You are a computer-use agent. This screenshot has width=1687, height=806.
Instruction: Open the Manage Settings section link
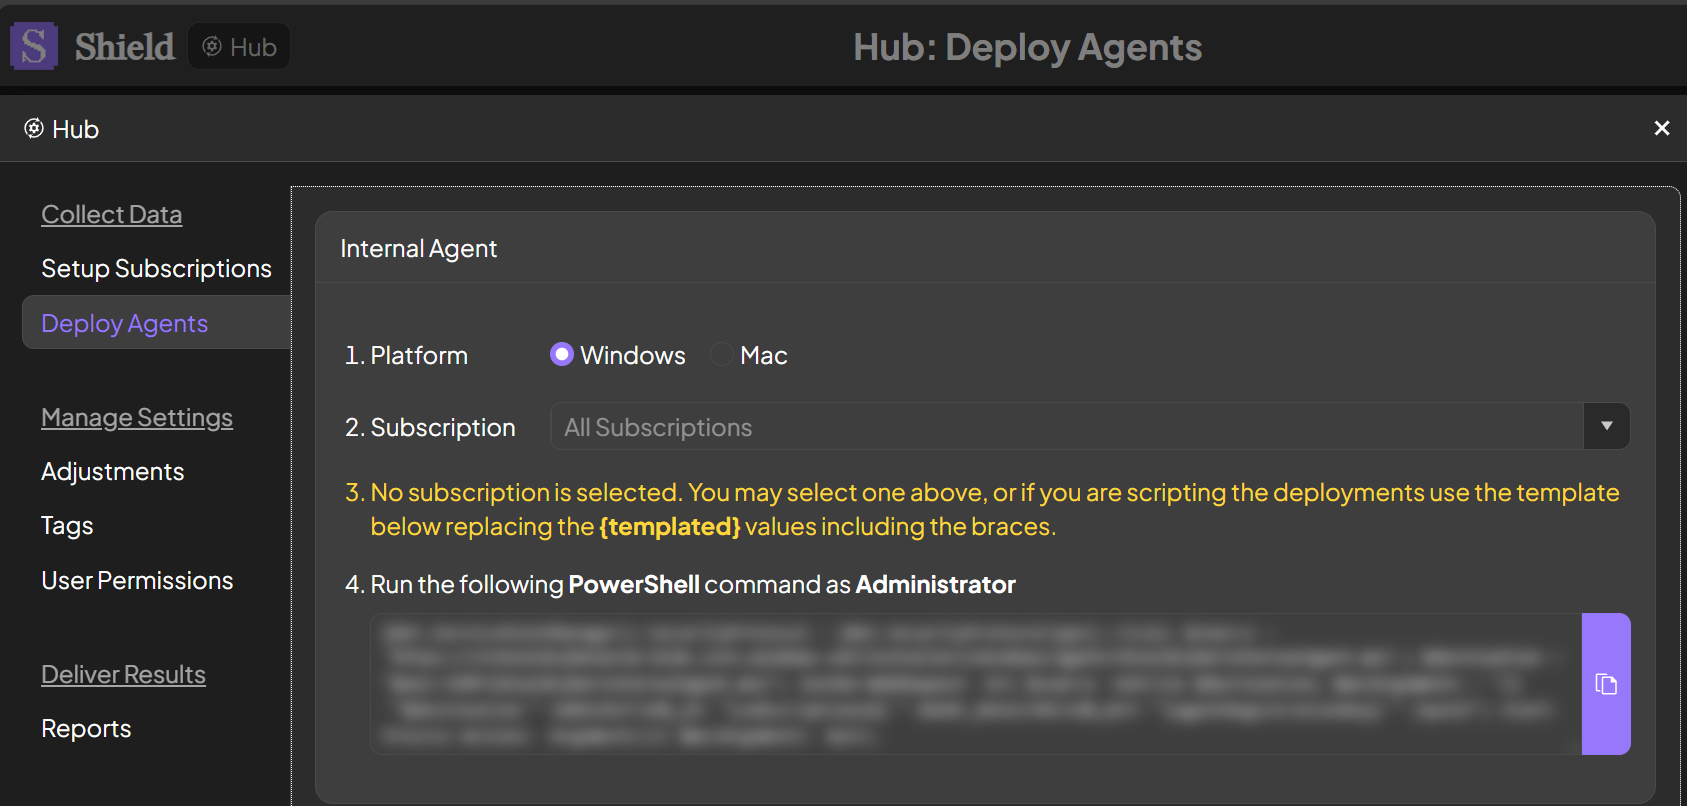[137, 417]
